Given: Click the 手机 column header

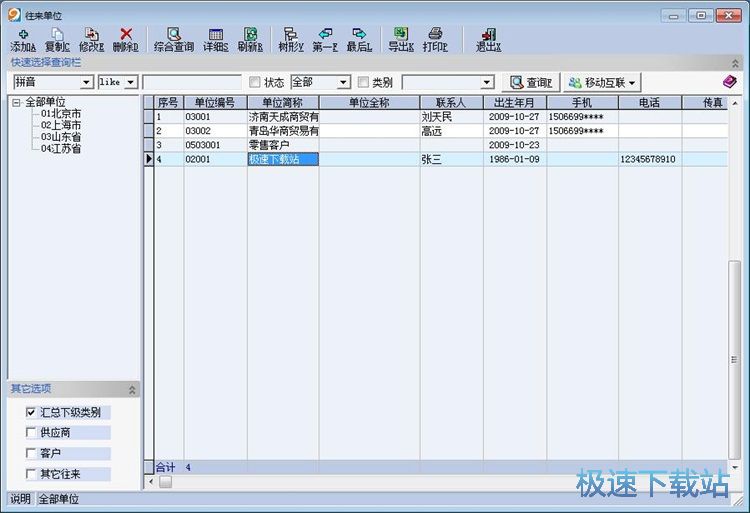Looking at the screenshot, I should tap(583, 103).
